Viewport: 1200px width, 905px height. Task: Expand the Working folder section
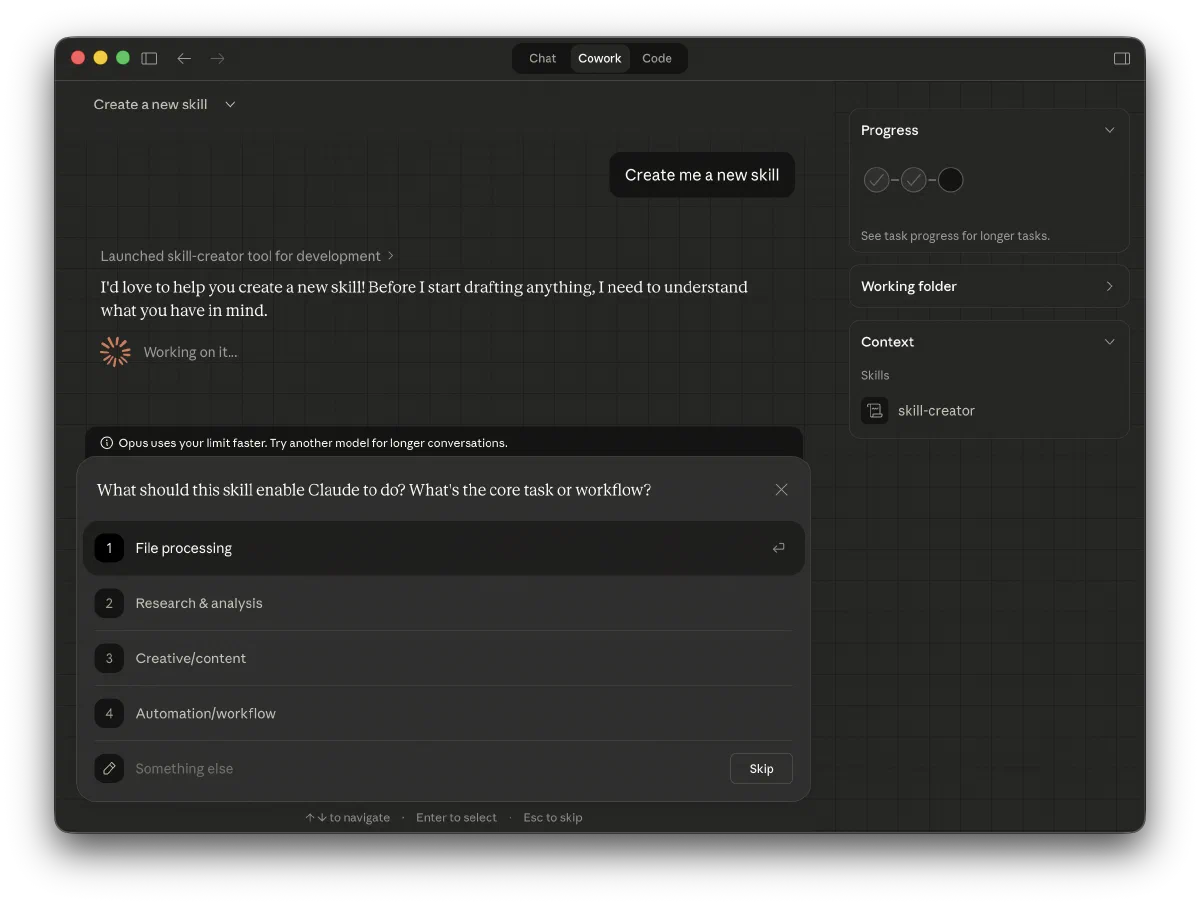click(1109, 286)
